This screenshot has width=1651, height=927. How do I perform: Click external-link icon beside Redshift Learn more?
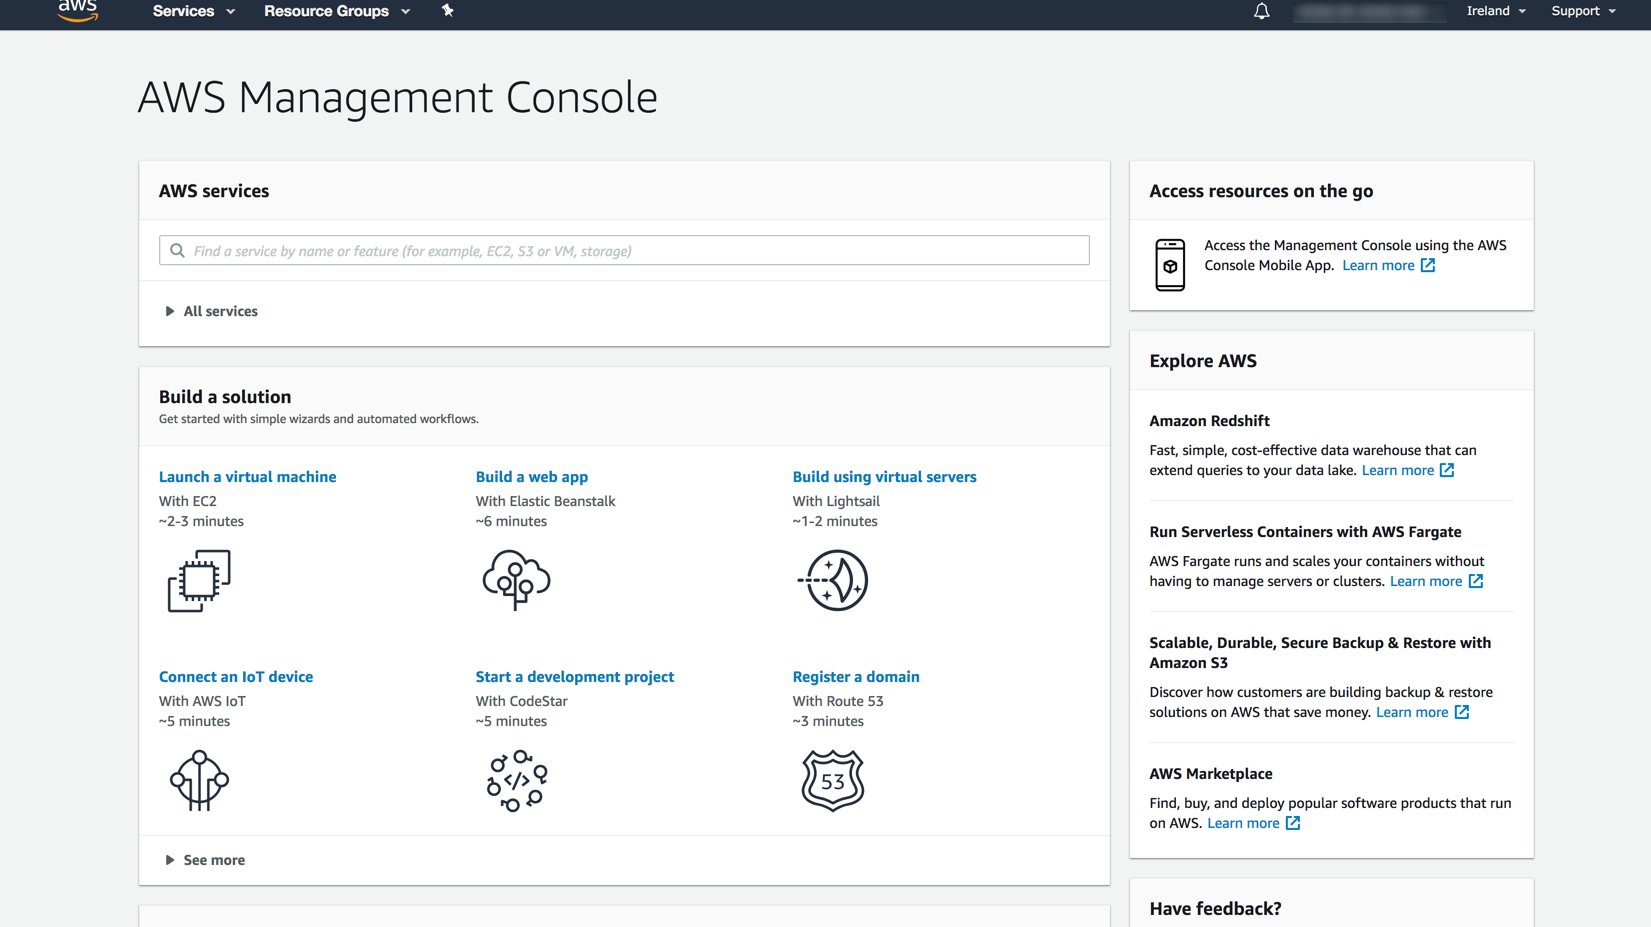click(1447, 470)
